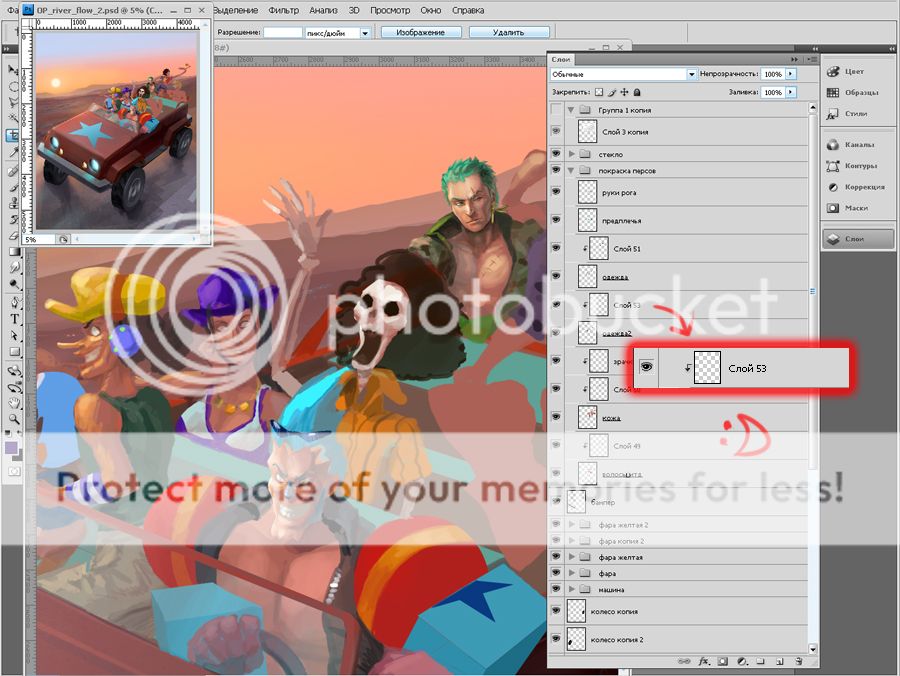
Task: Select the Eyedropper tool
Action: [x=13, y=152]
